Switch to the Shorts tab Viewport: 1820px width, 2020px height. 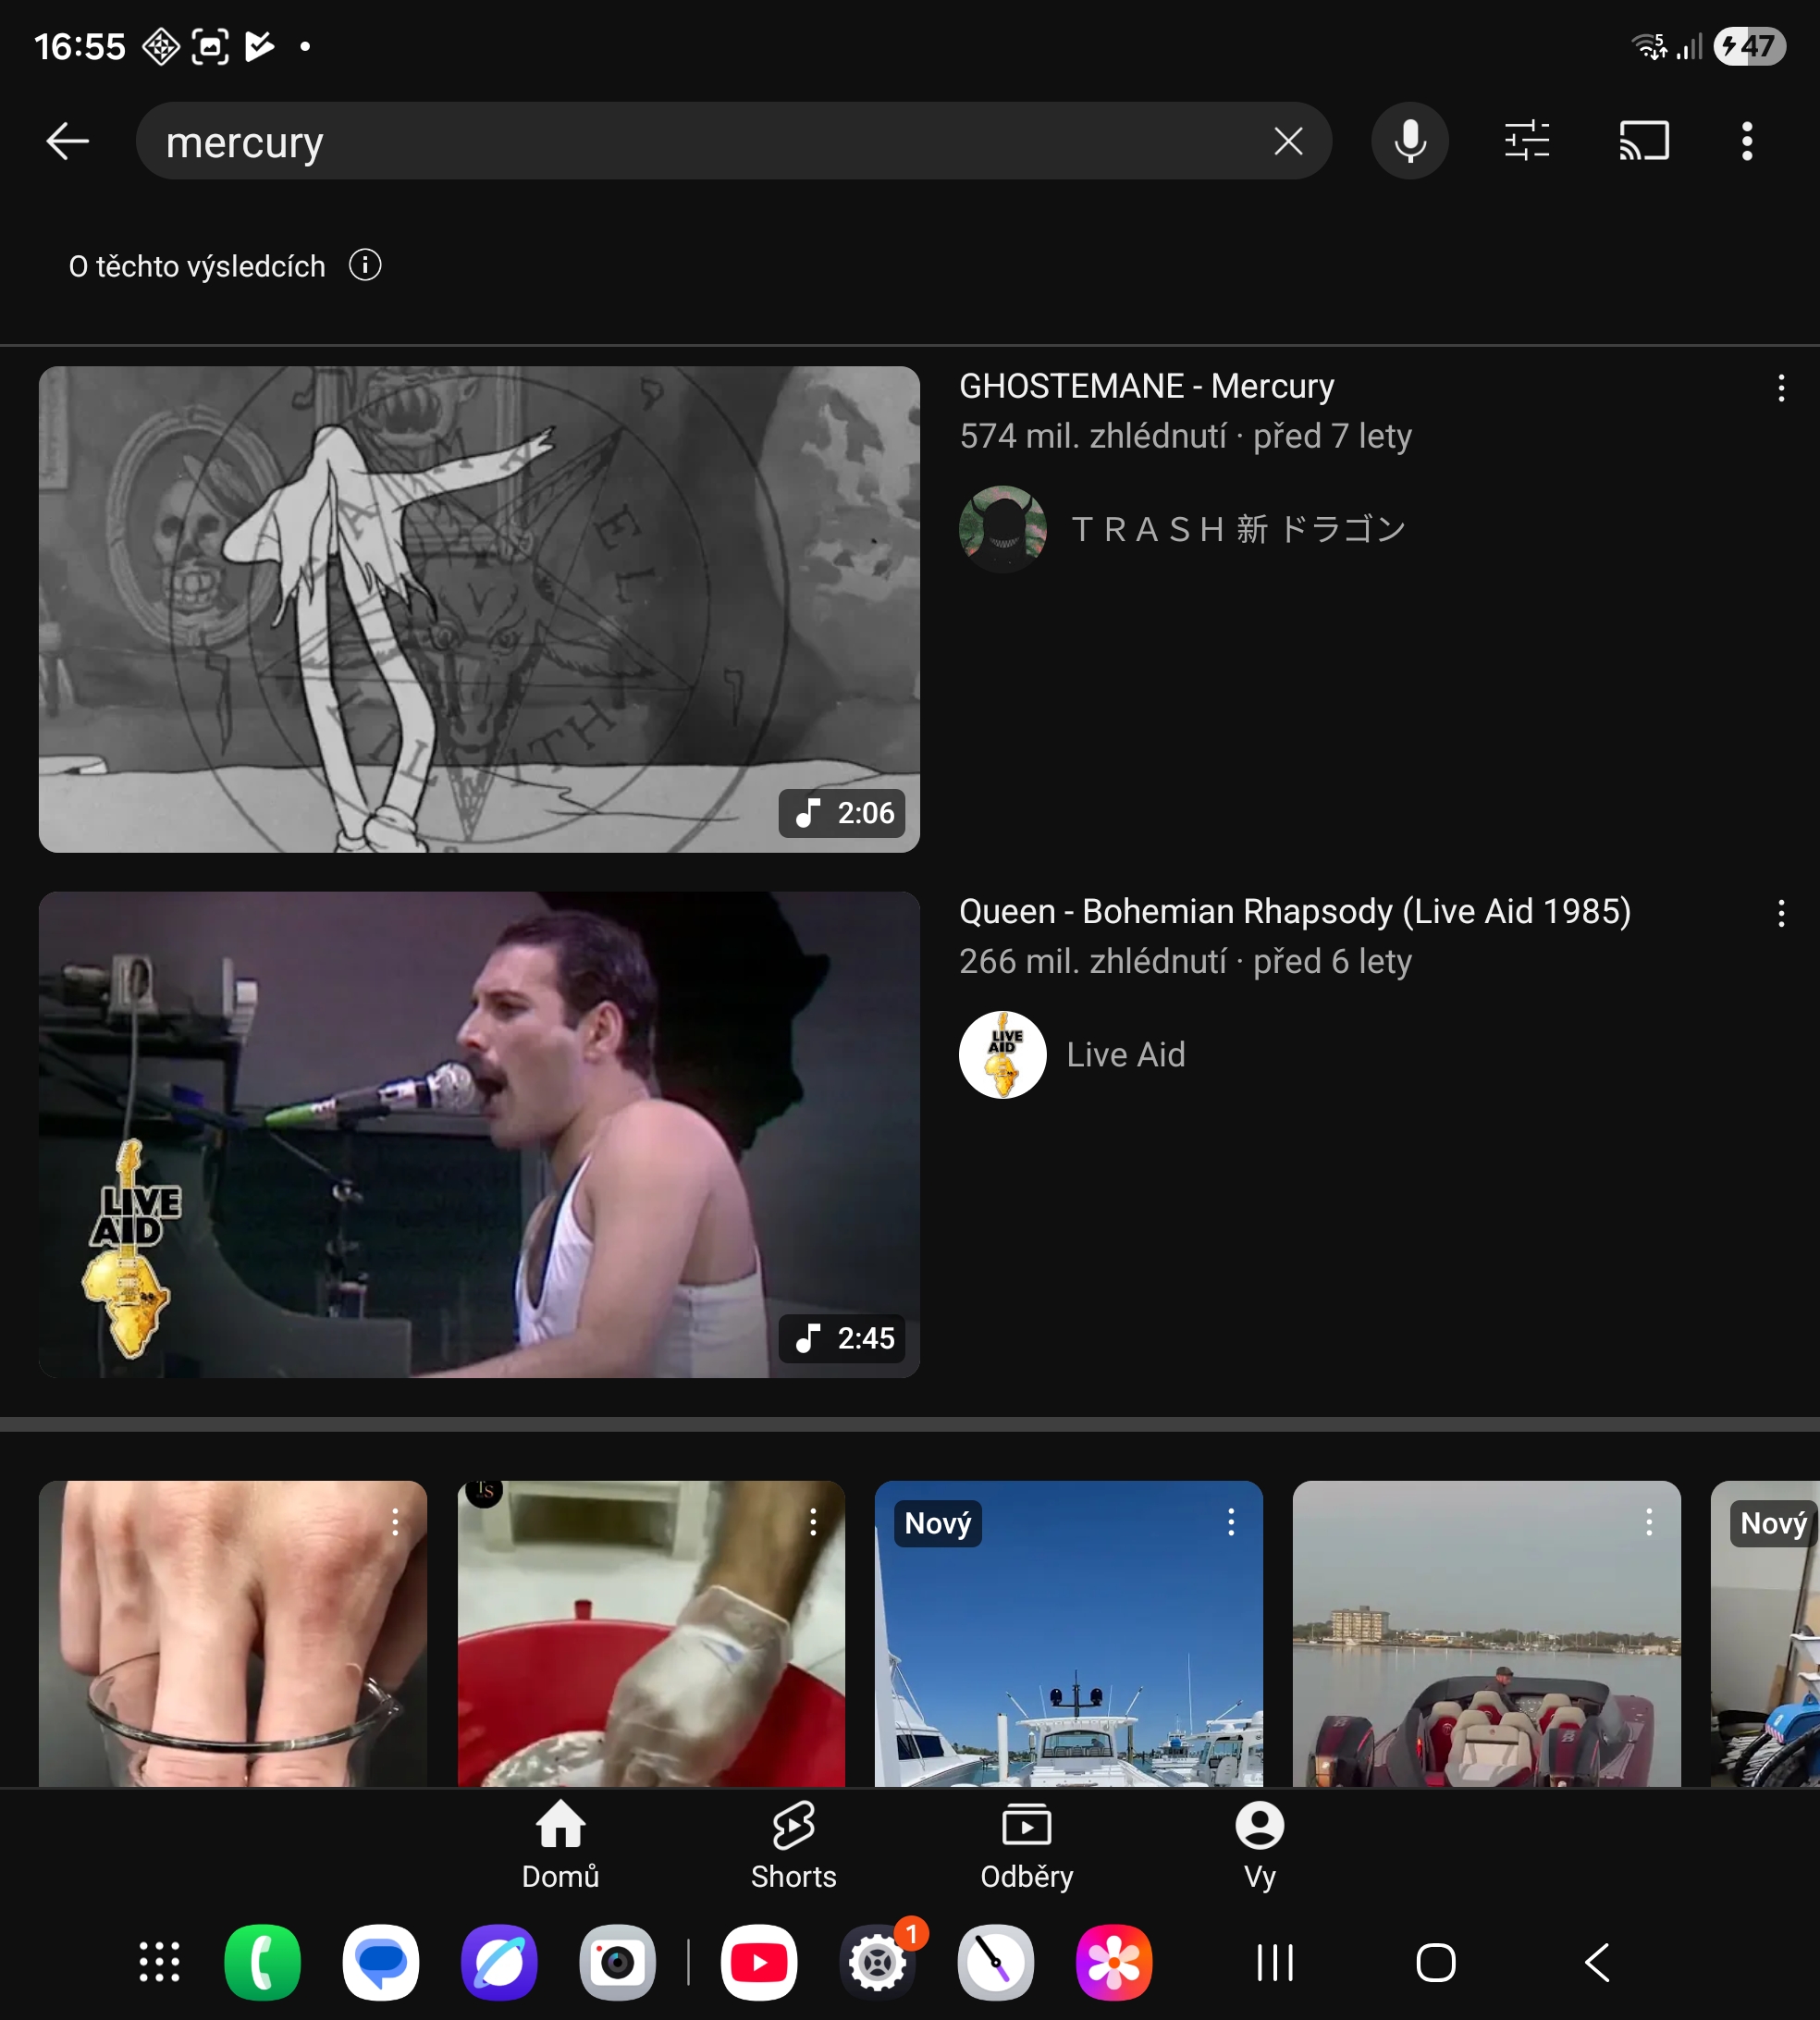click(x=794, y=1846)
